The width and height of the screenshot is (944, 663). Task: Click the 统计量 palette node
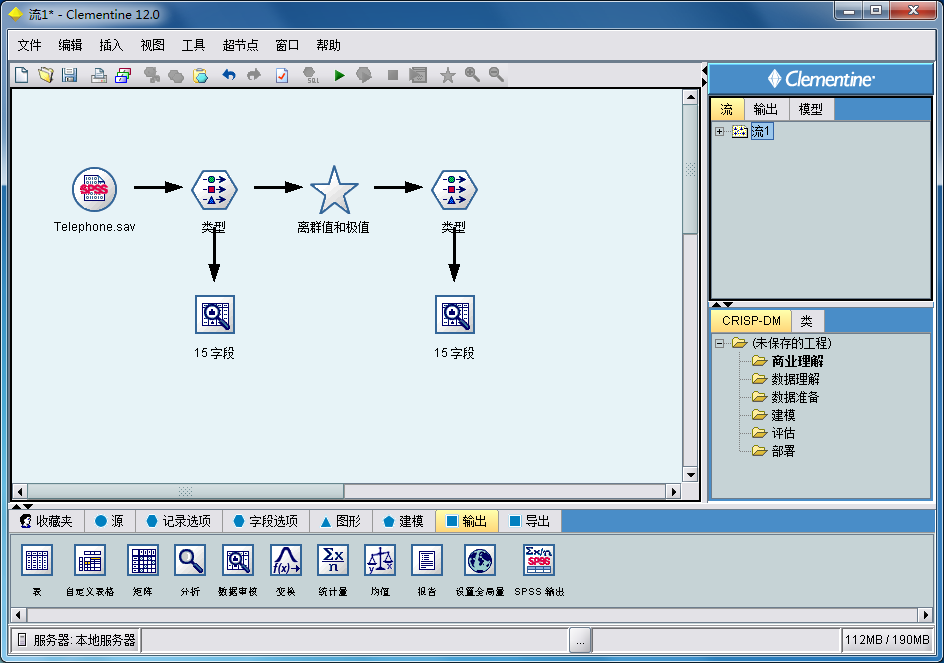[333, 560]
